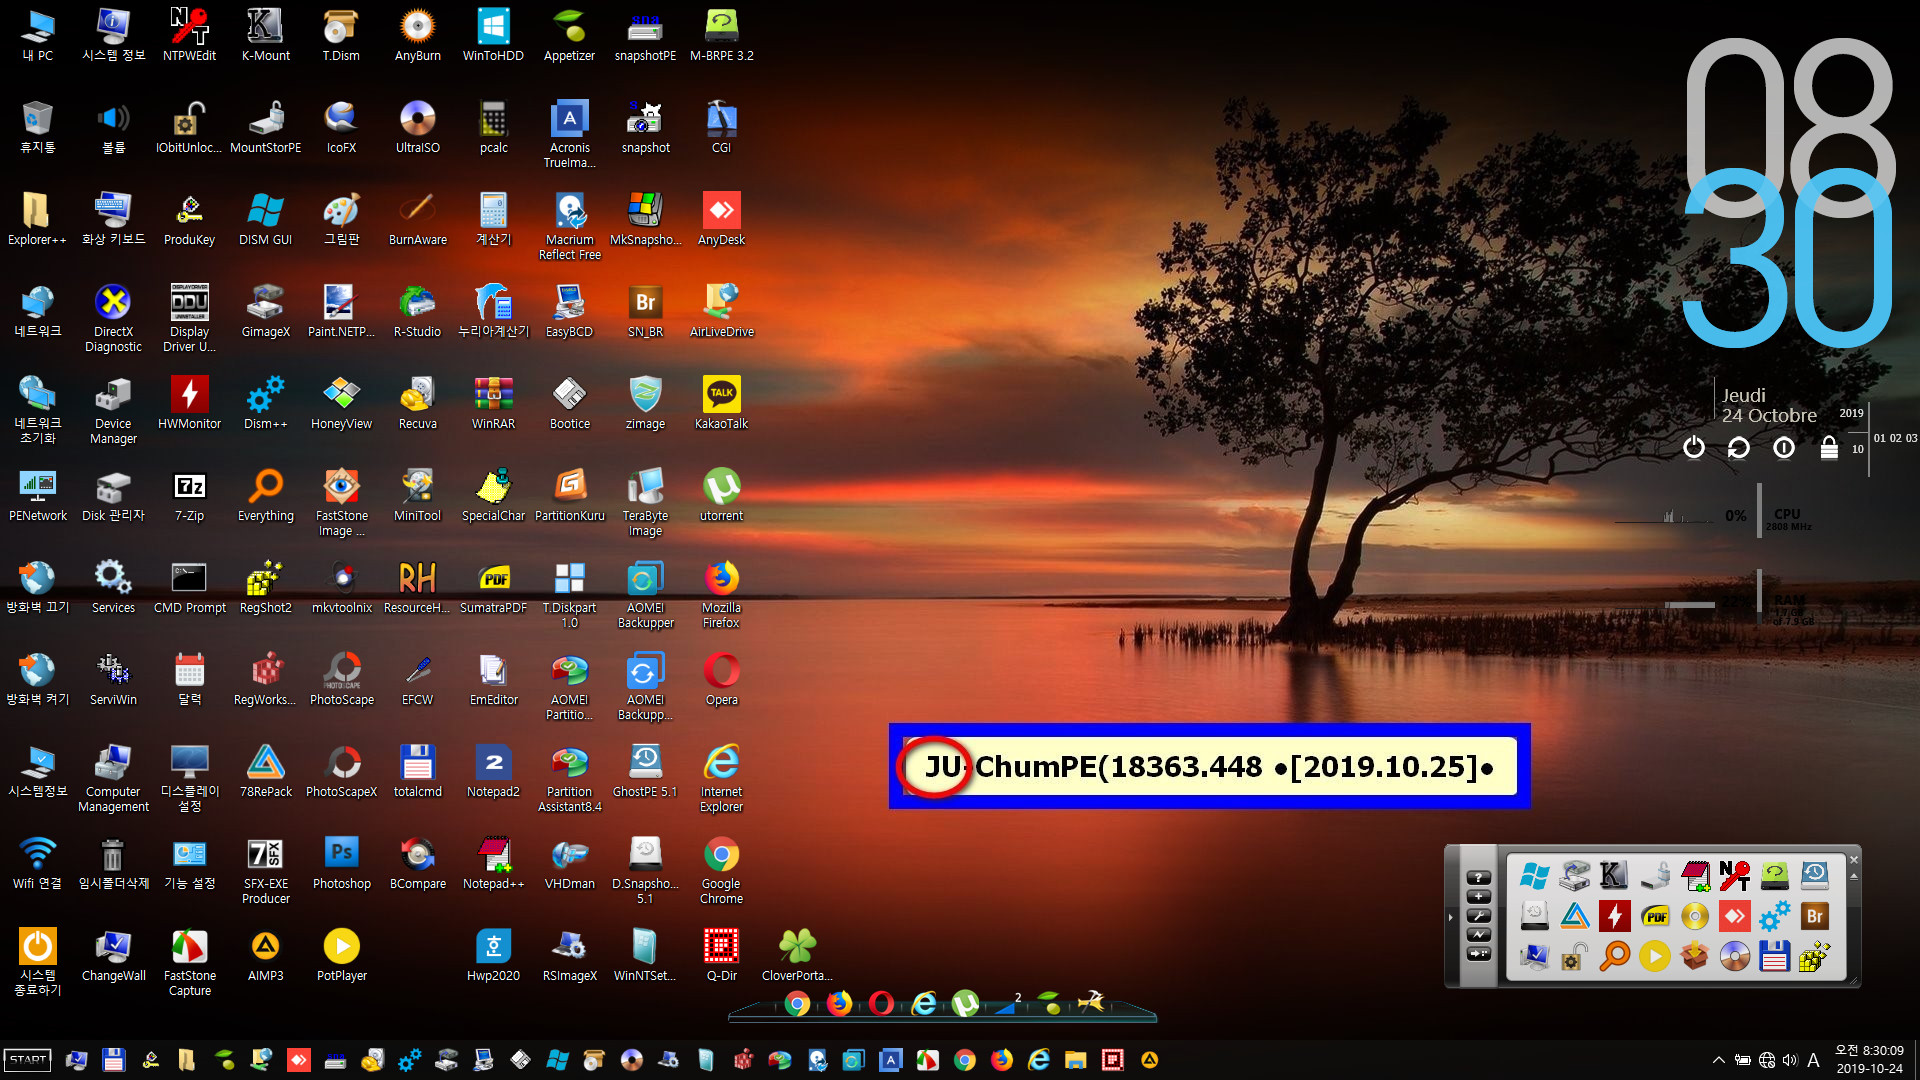Show hidden tray icons chevron

(x=1718, y=1060)
